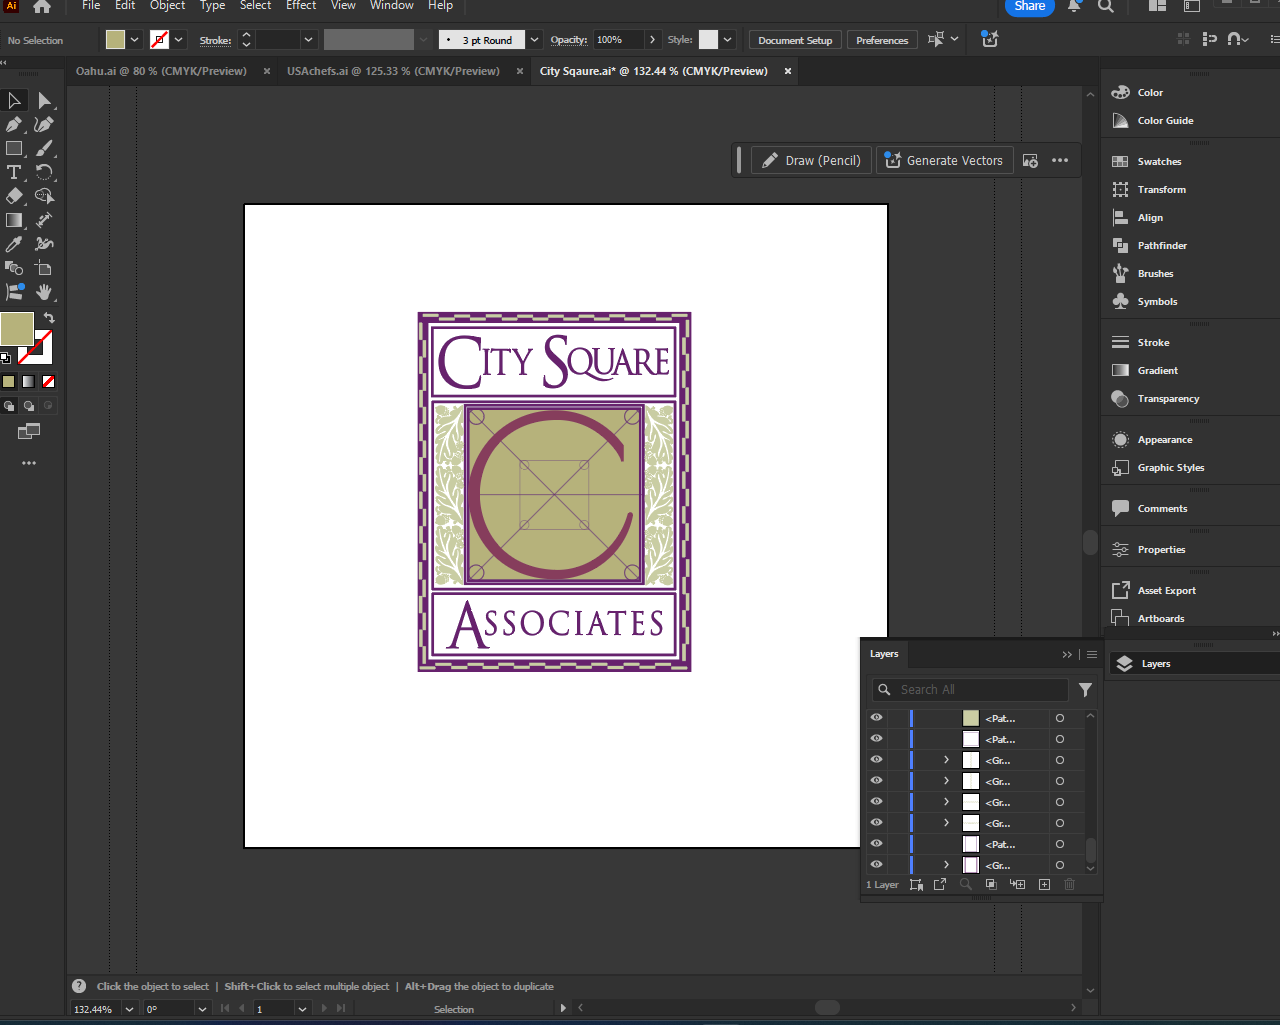This screenshot has width=1280, height=1025.
Task: Switch to the USAchefs.ai document tab
Action: coord(392,72)
